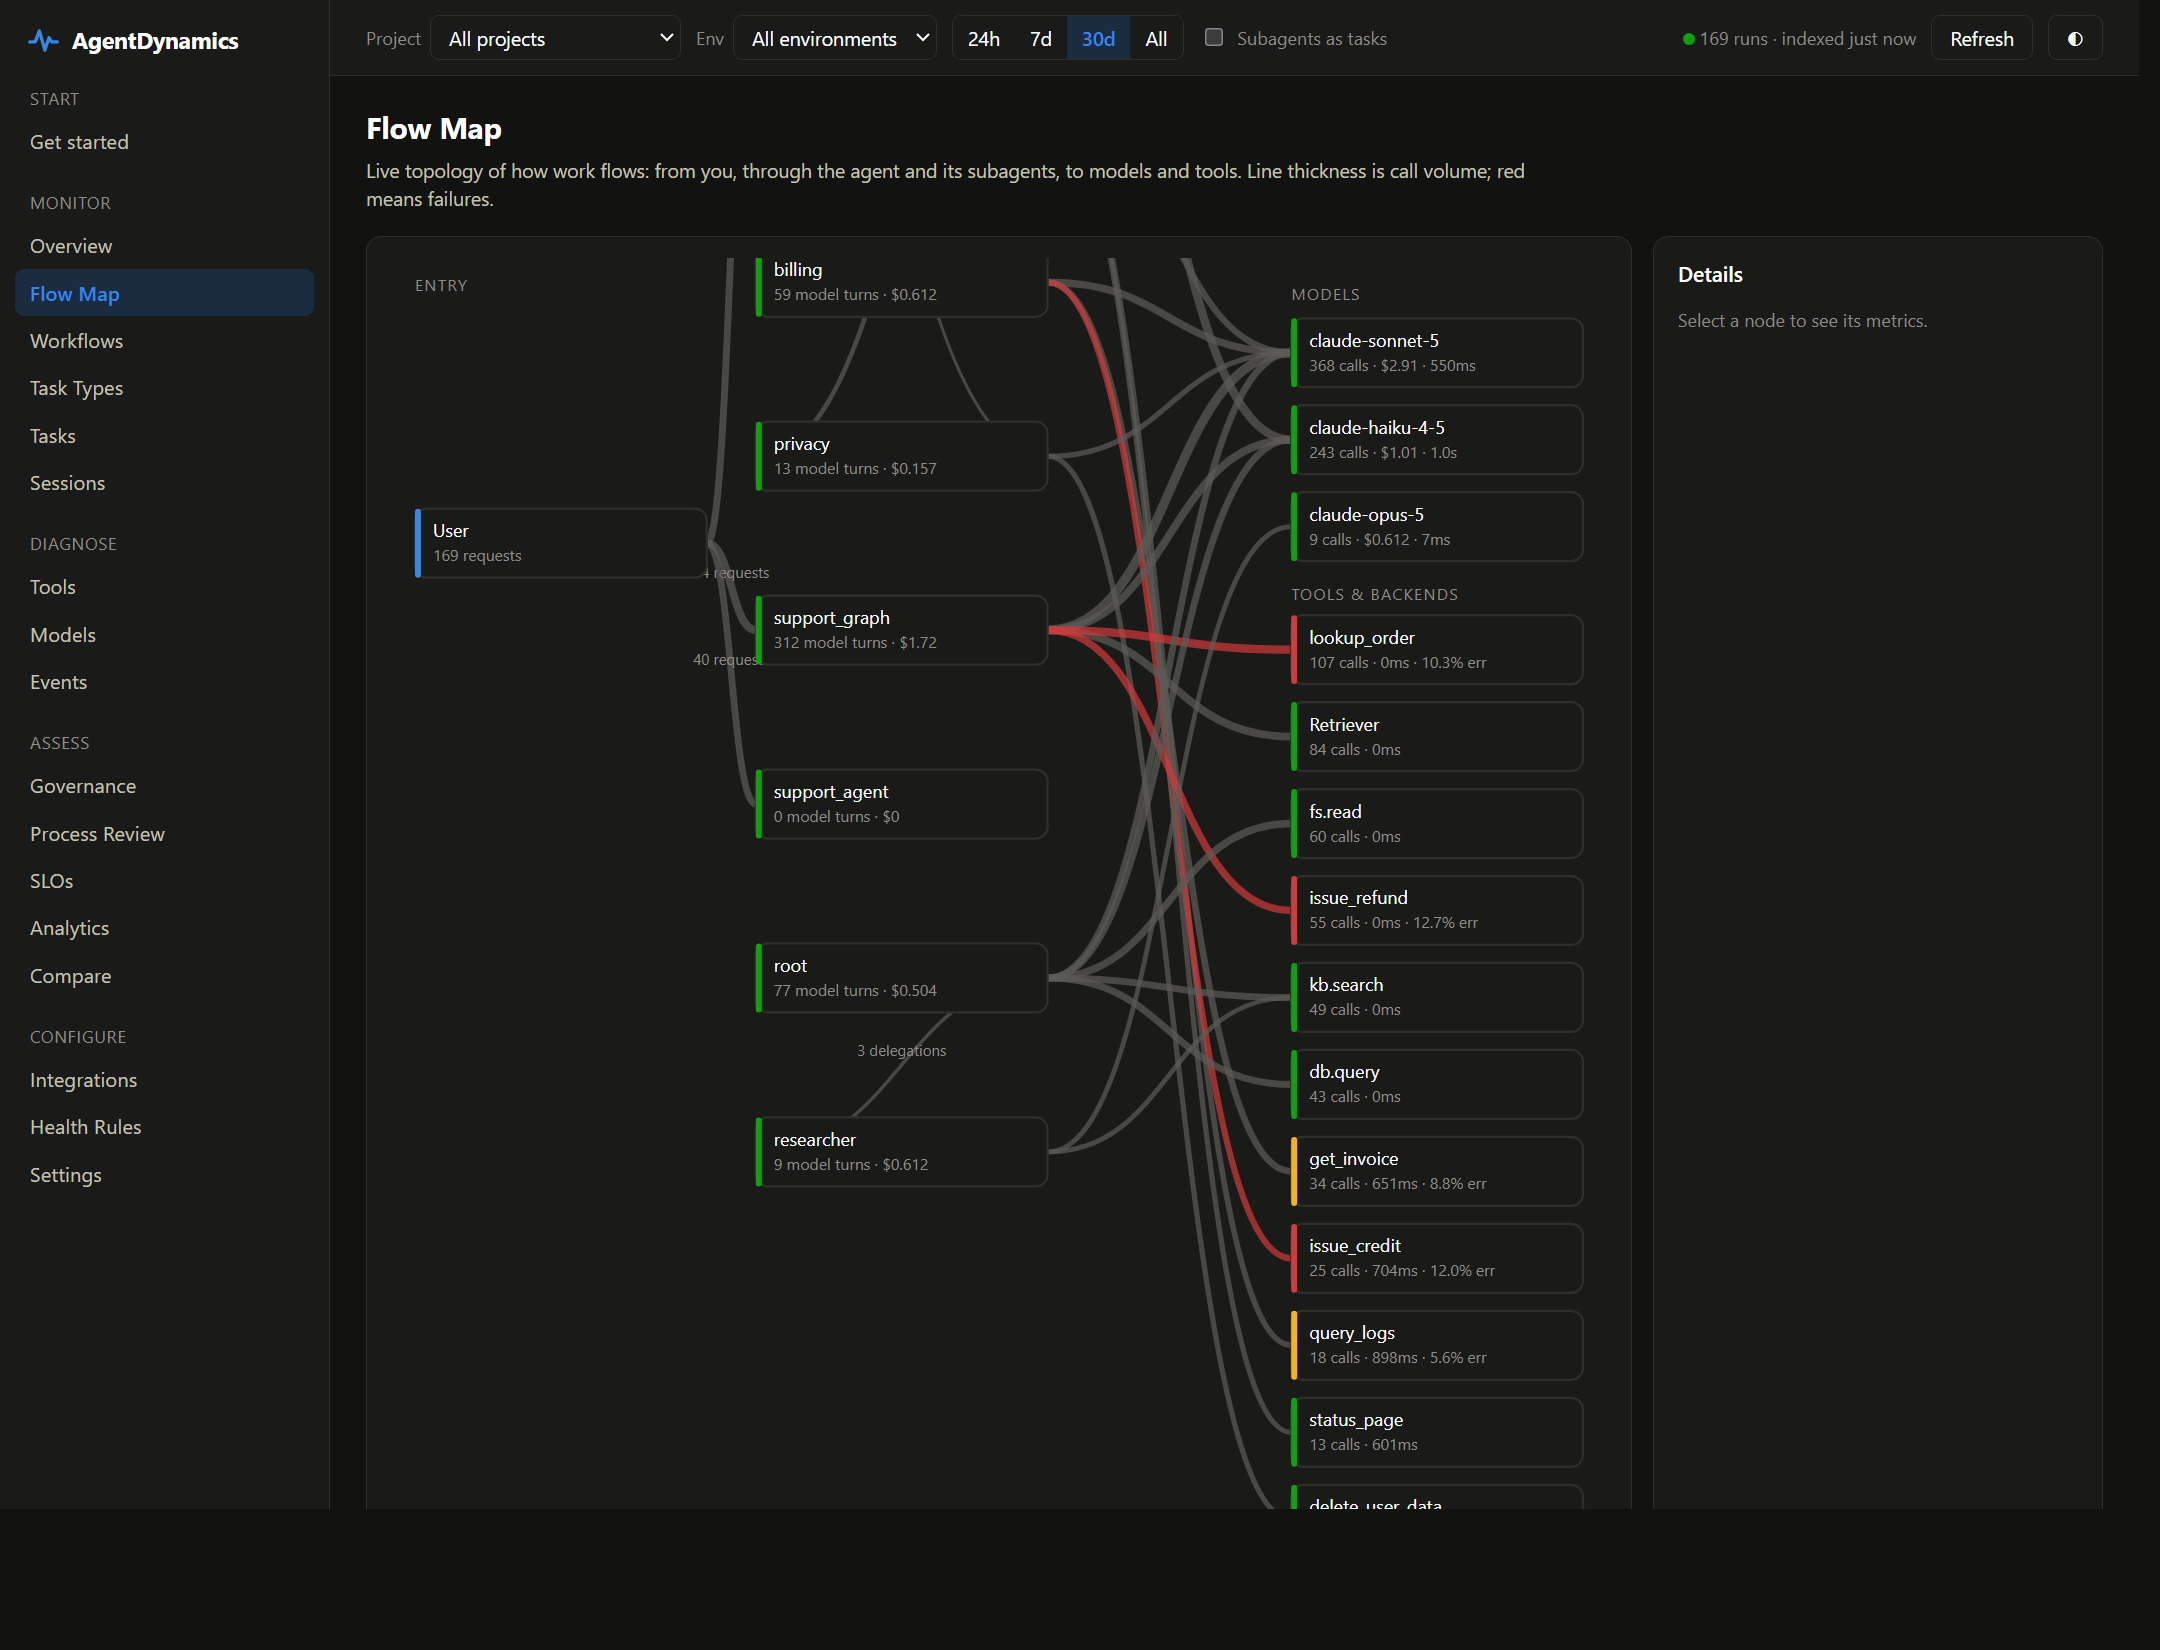Open the All projects dropdown
This screenshot has height=1650, width=2160.
[x=555, y=38]
